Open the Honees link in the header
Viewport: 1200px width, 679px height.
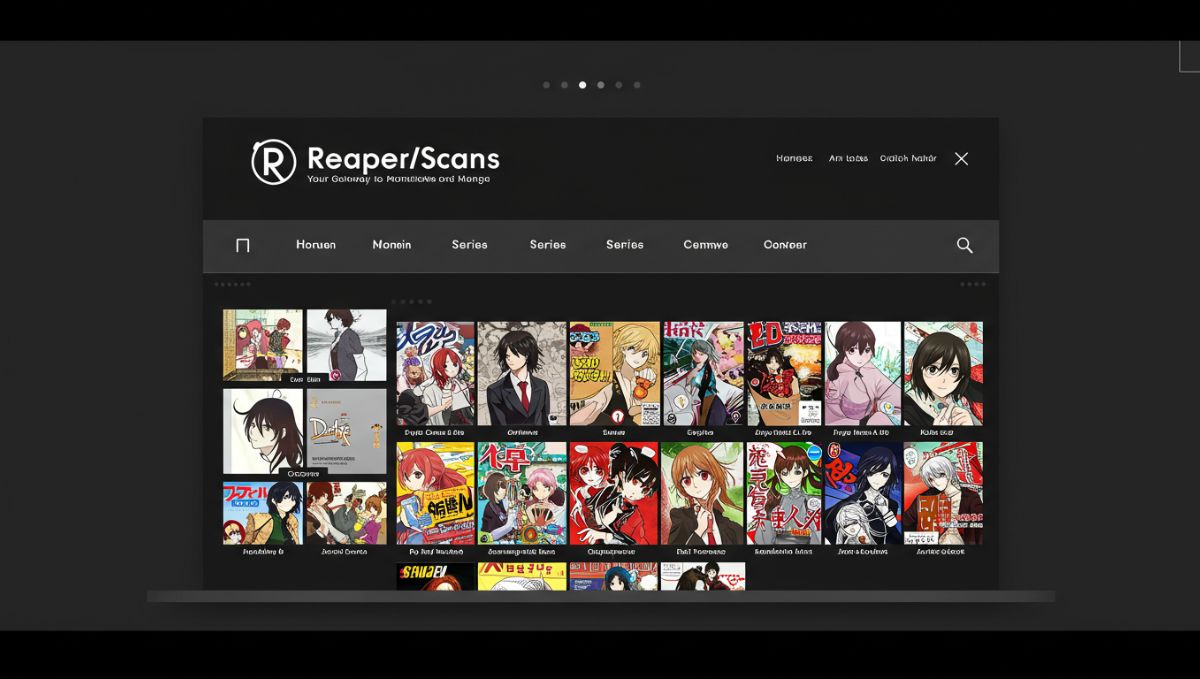(794, 159)
